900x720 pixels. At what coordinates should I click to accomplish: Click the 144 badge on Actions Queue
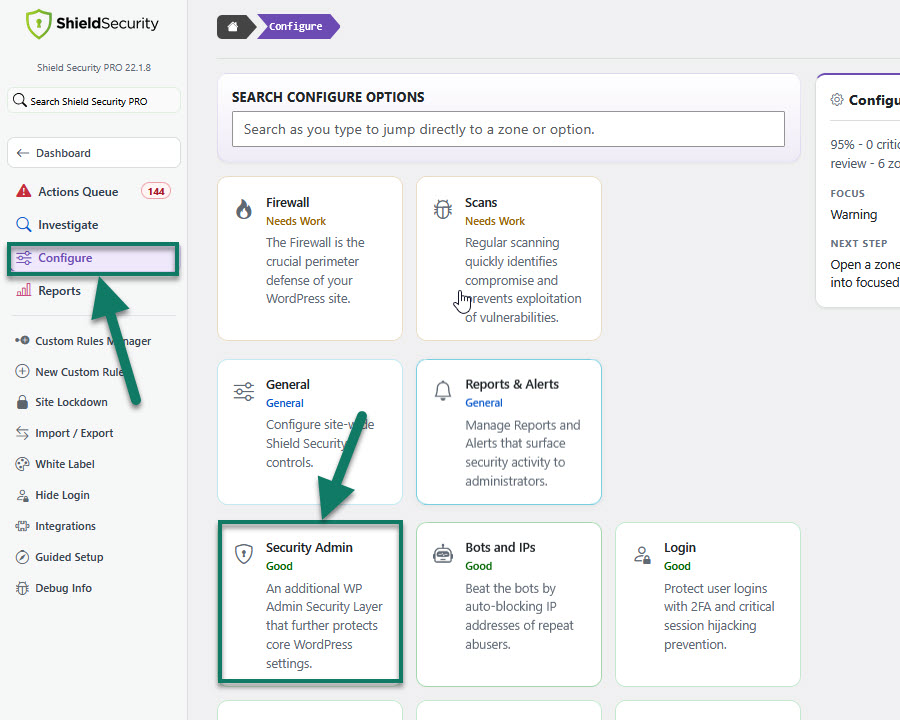[156, 191]
